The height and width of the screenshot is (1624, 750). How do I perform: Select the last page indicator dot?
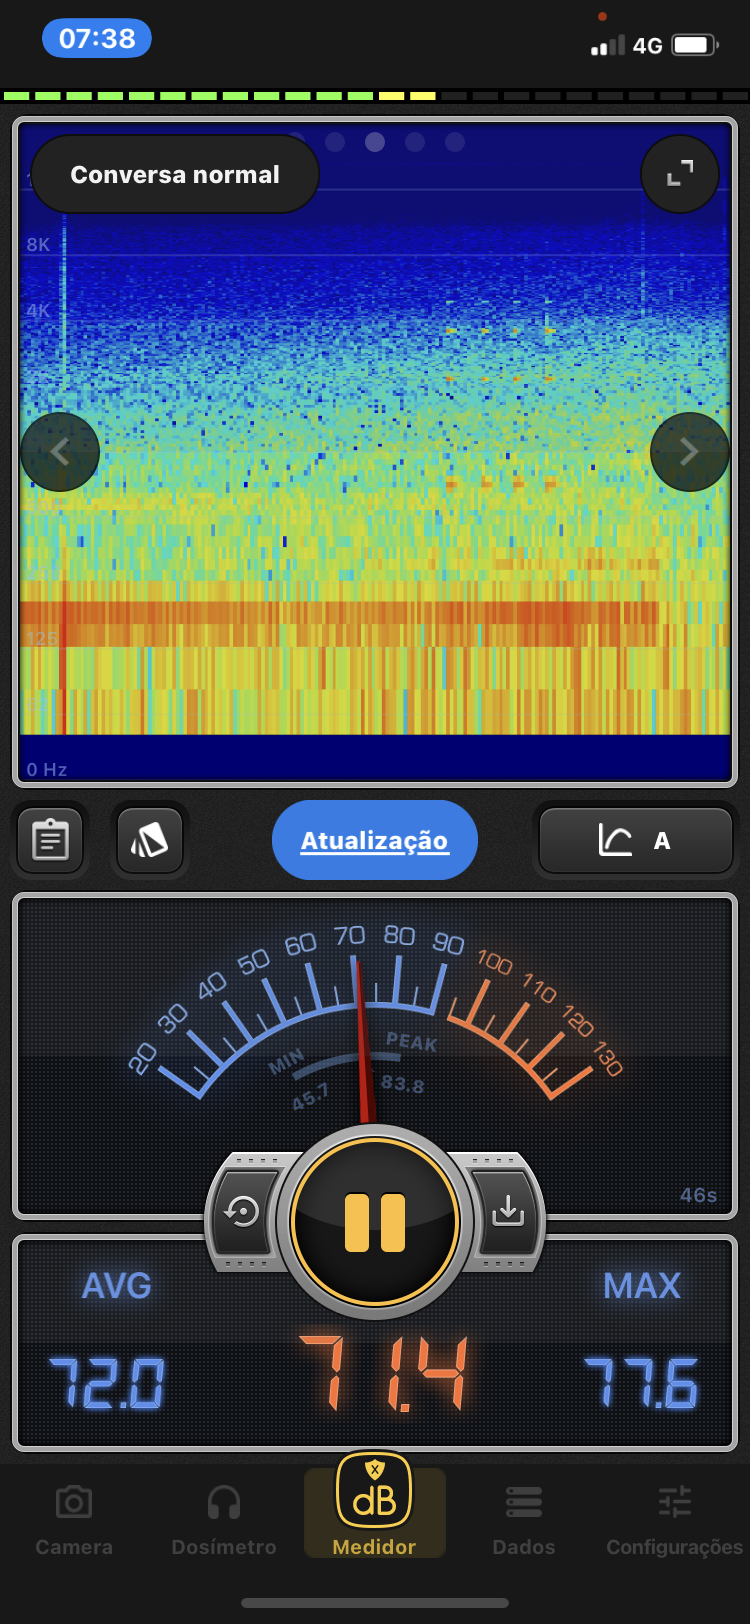coord(455,142)
